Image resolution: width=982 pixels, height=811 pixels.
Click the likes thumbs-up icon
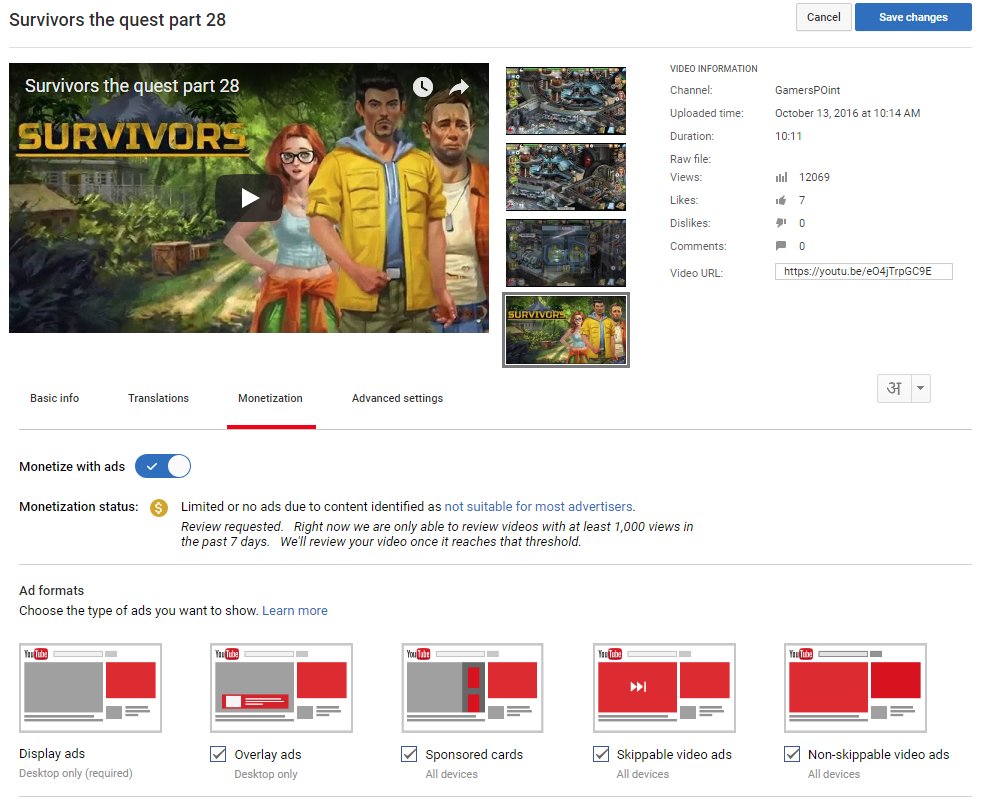click(x=781, y=200)
